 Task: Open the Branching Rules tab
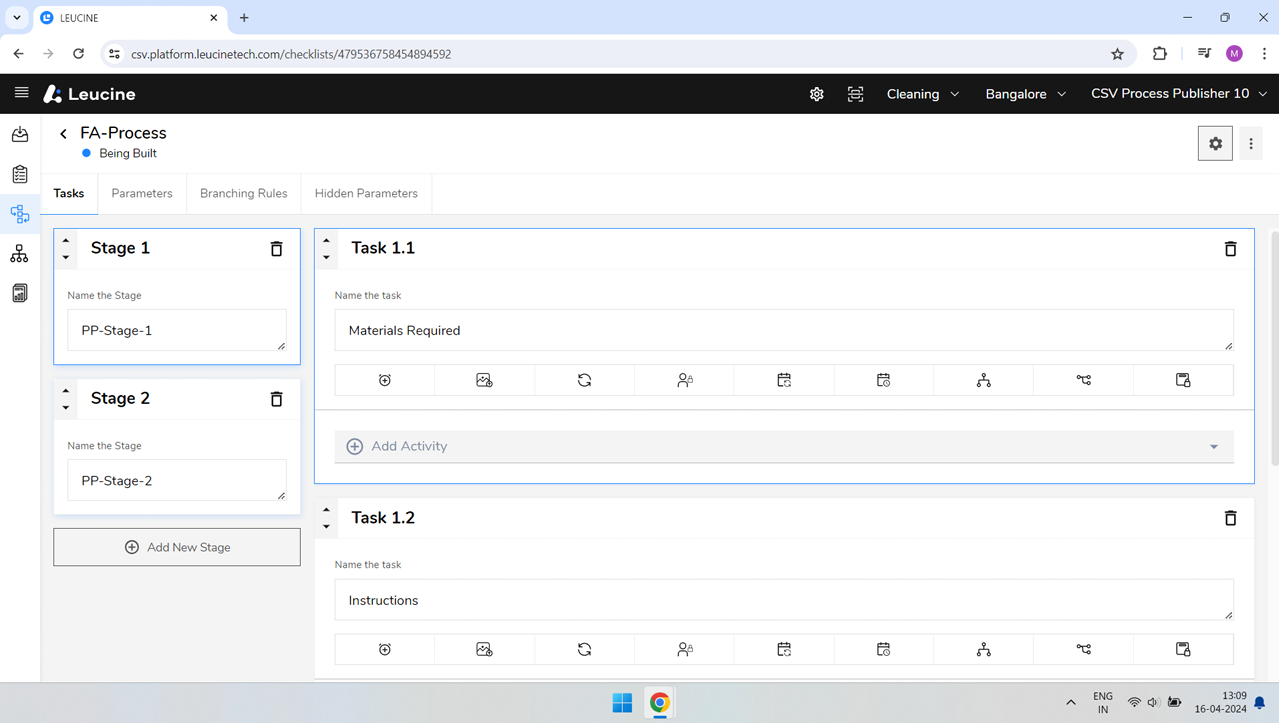click(244, 194)
